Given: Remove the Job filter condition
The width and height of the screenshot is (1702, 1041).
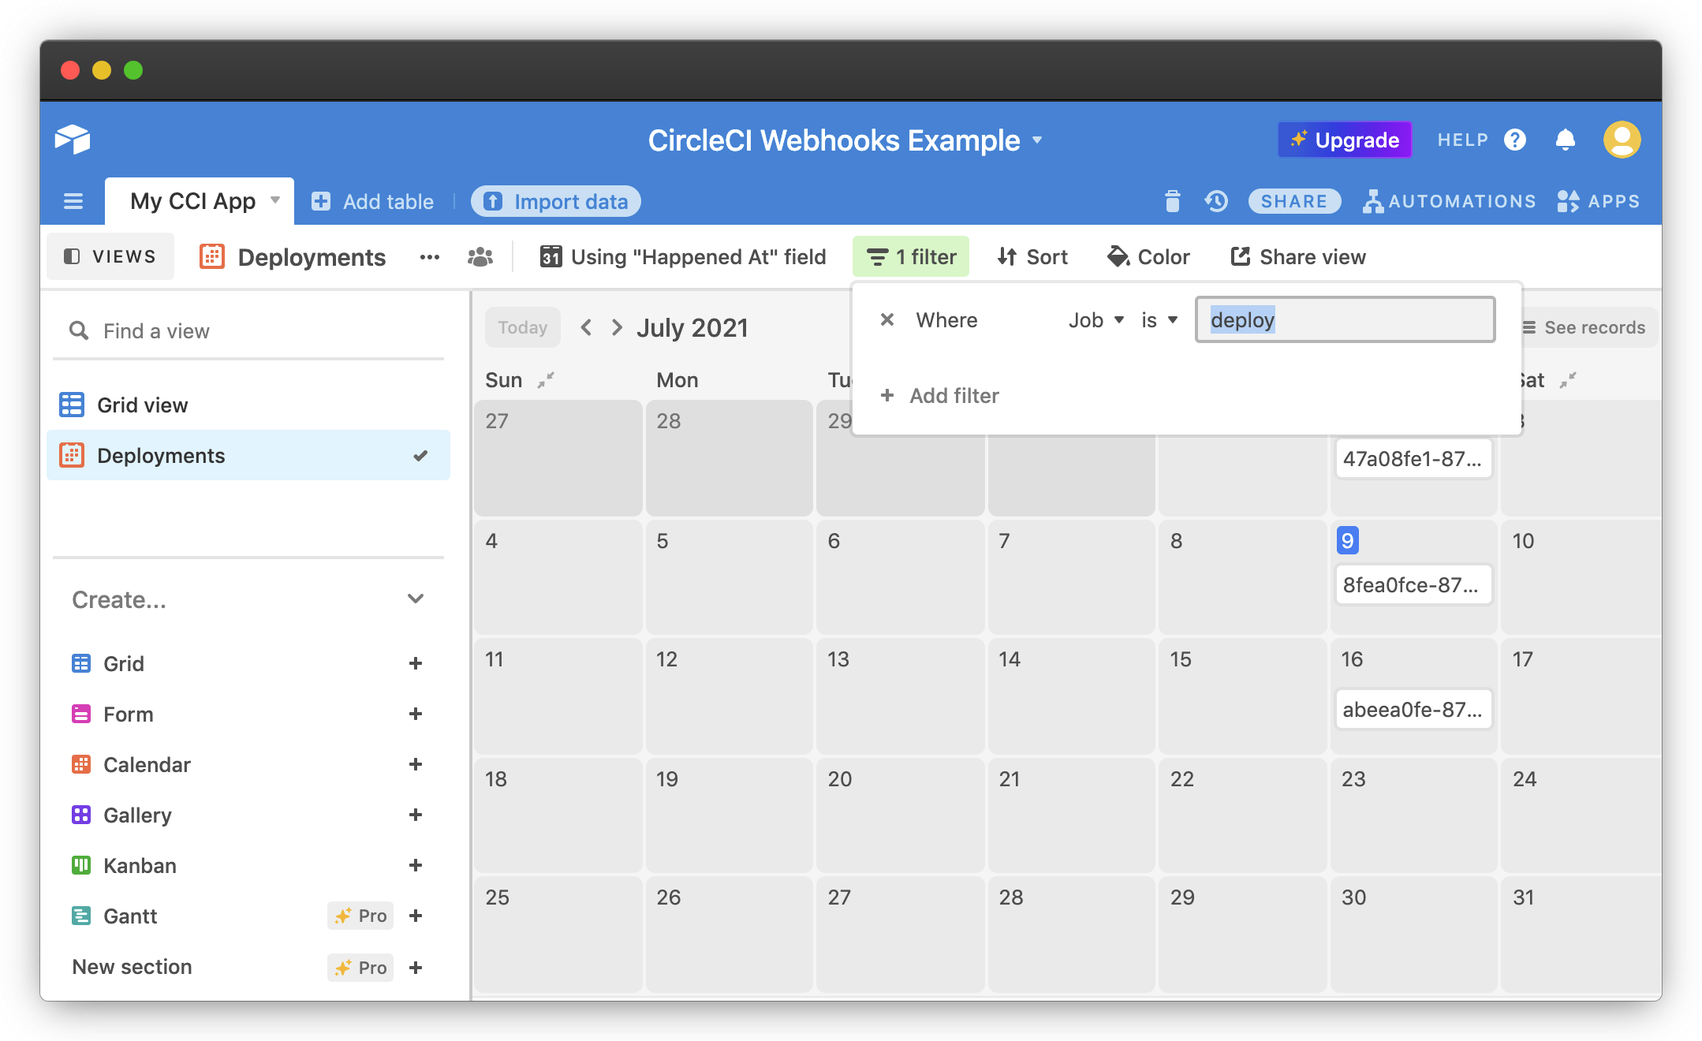Looking at the screenshot, I should tap(887, 320).
